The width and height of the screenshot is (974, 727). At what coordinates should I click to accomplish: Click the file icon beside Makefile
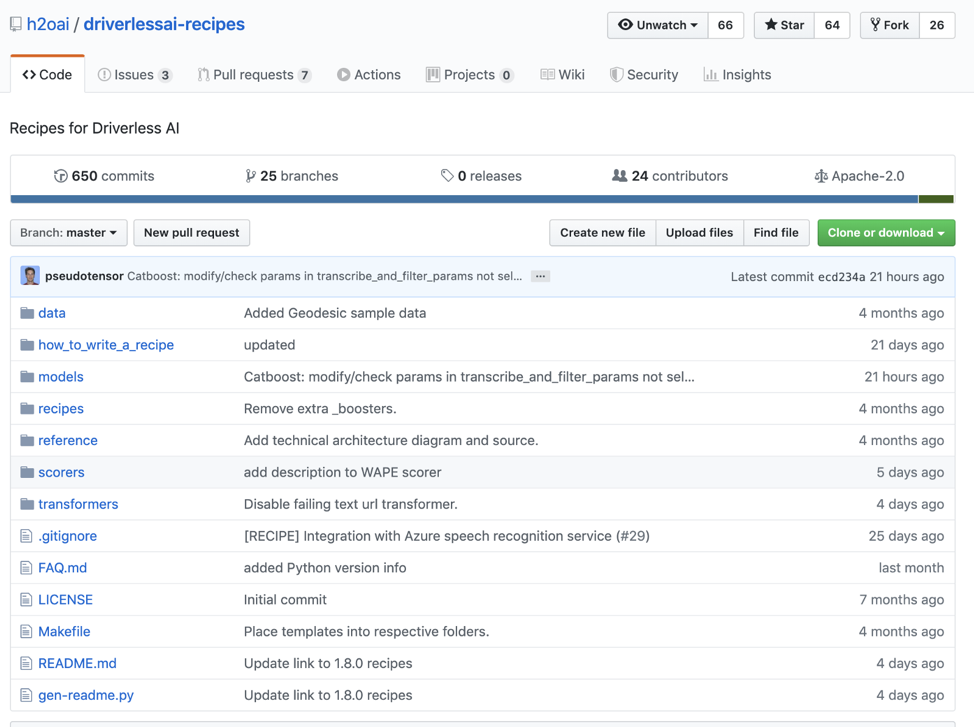pyautogui.click(x=27, y=631)
